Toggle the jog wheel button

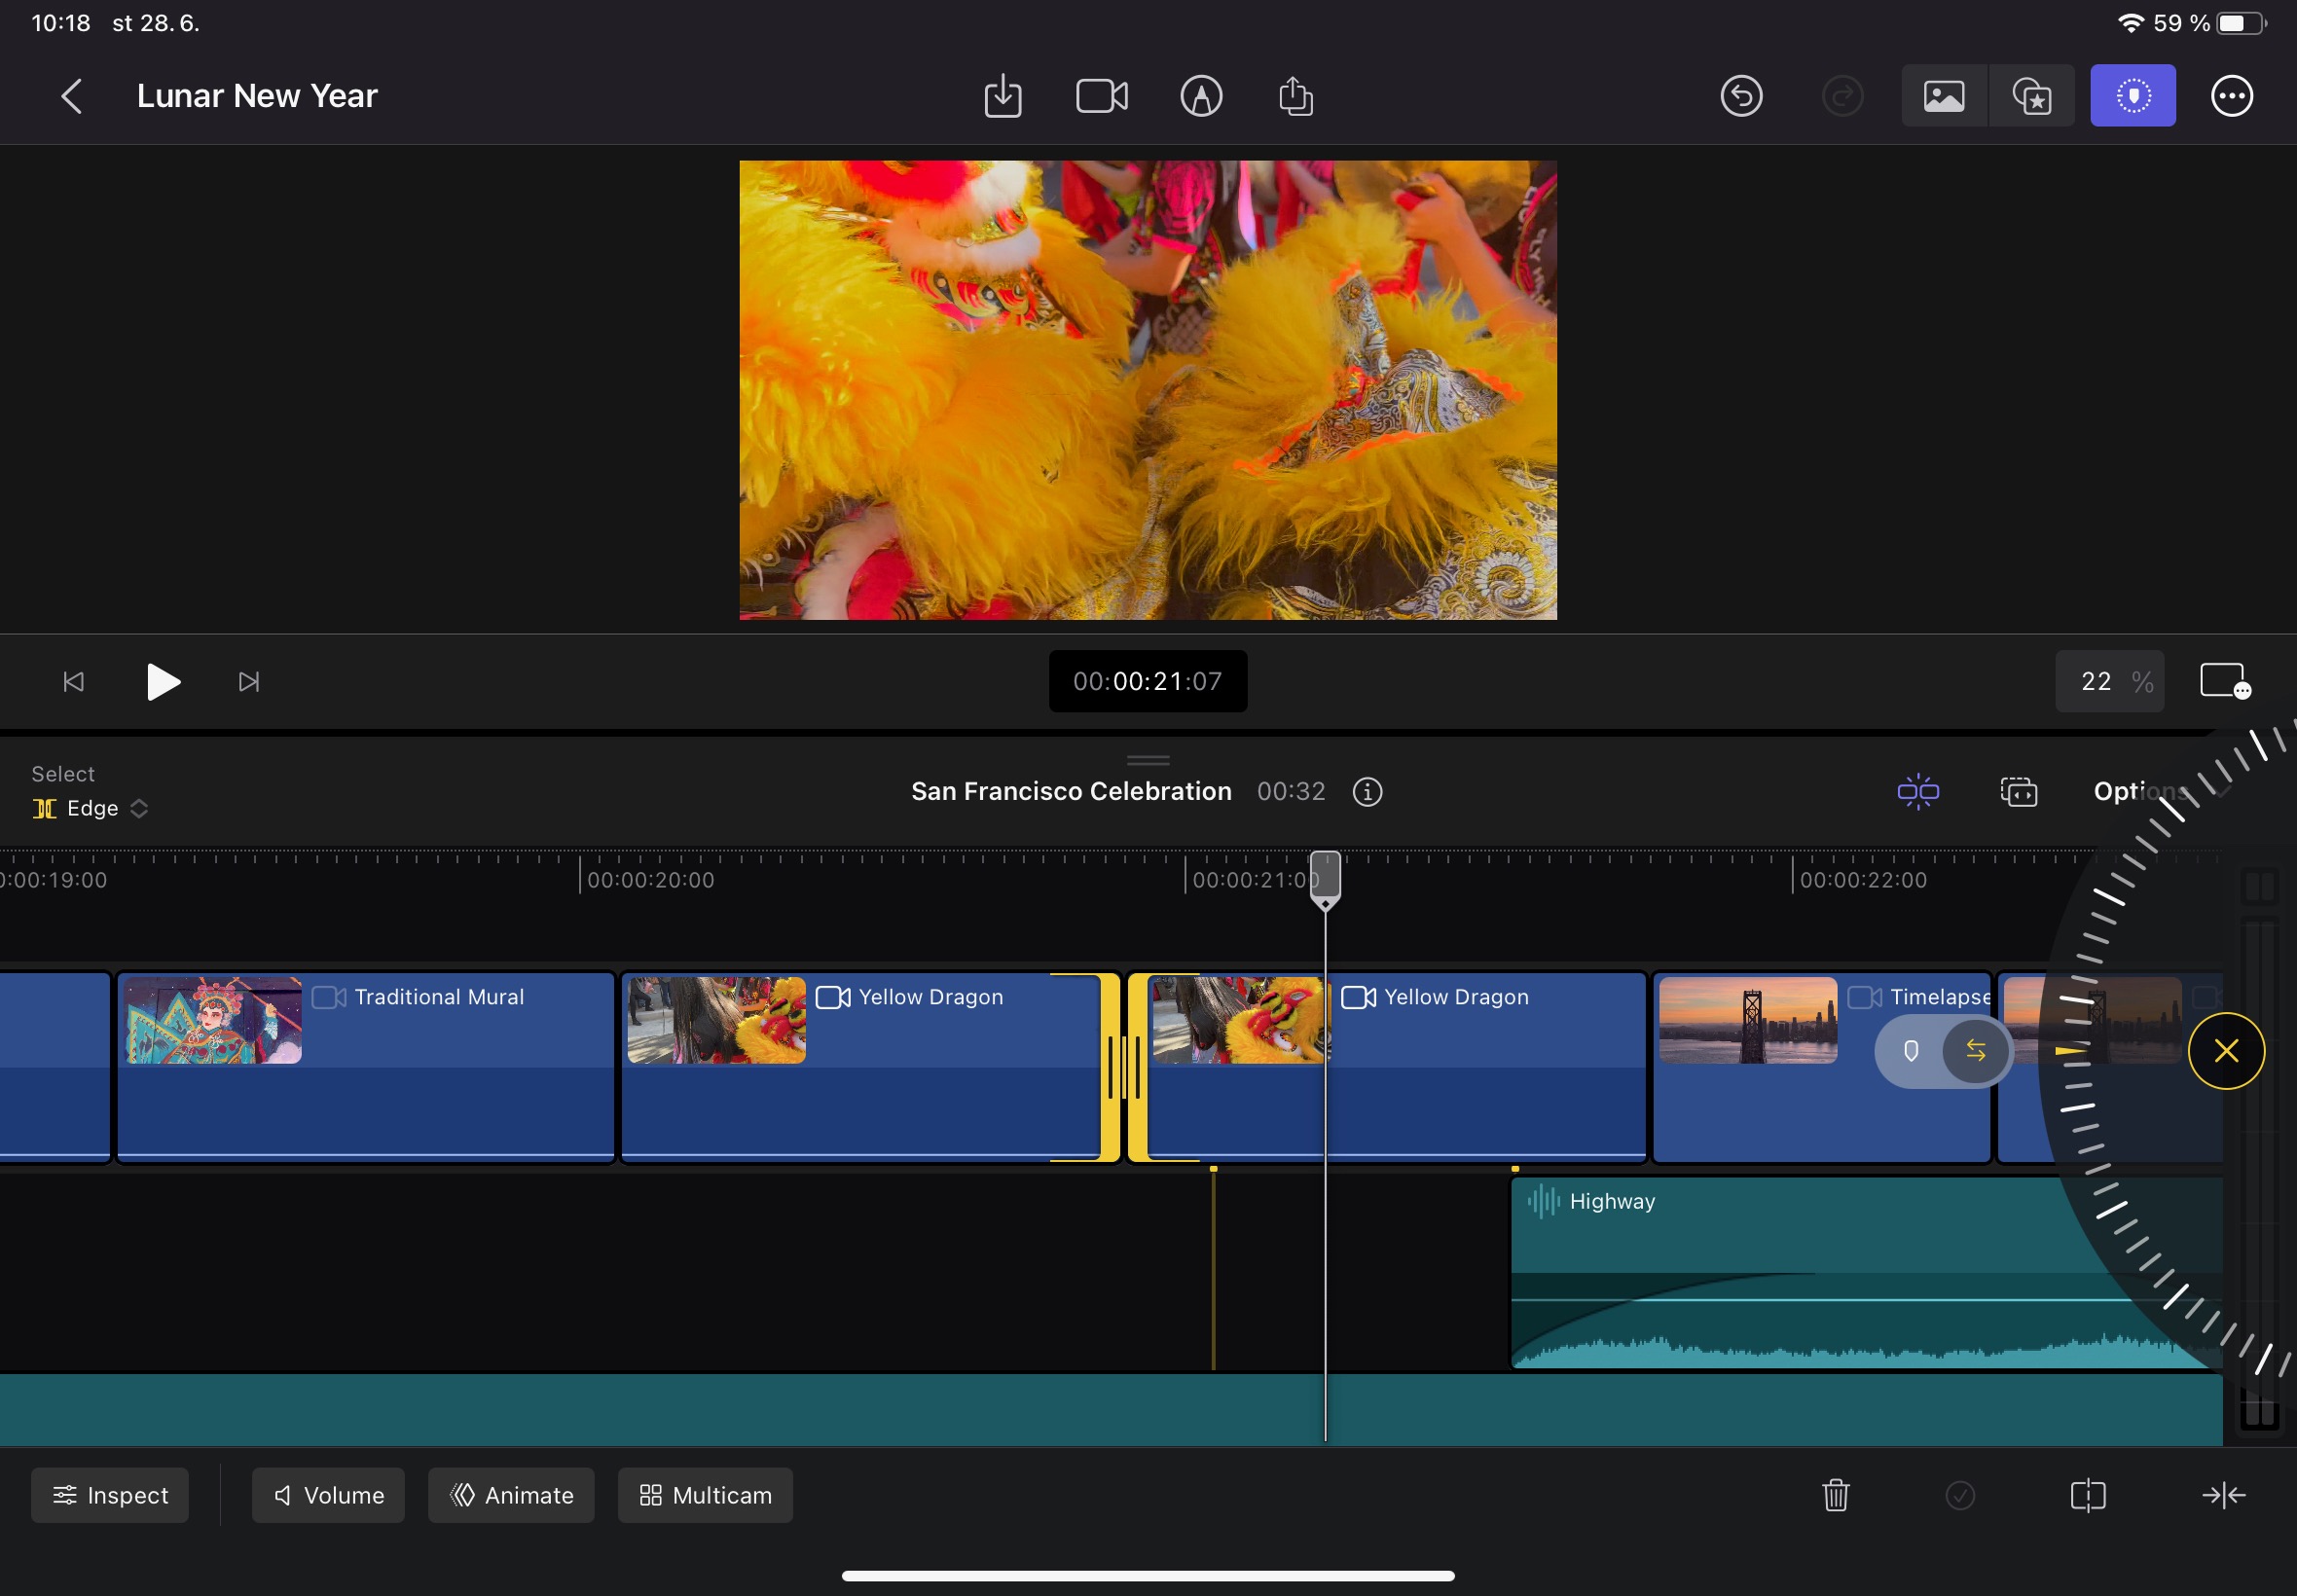pyautogui.click(x=2132, y=96)
